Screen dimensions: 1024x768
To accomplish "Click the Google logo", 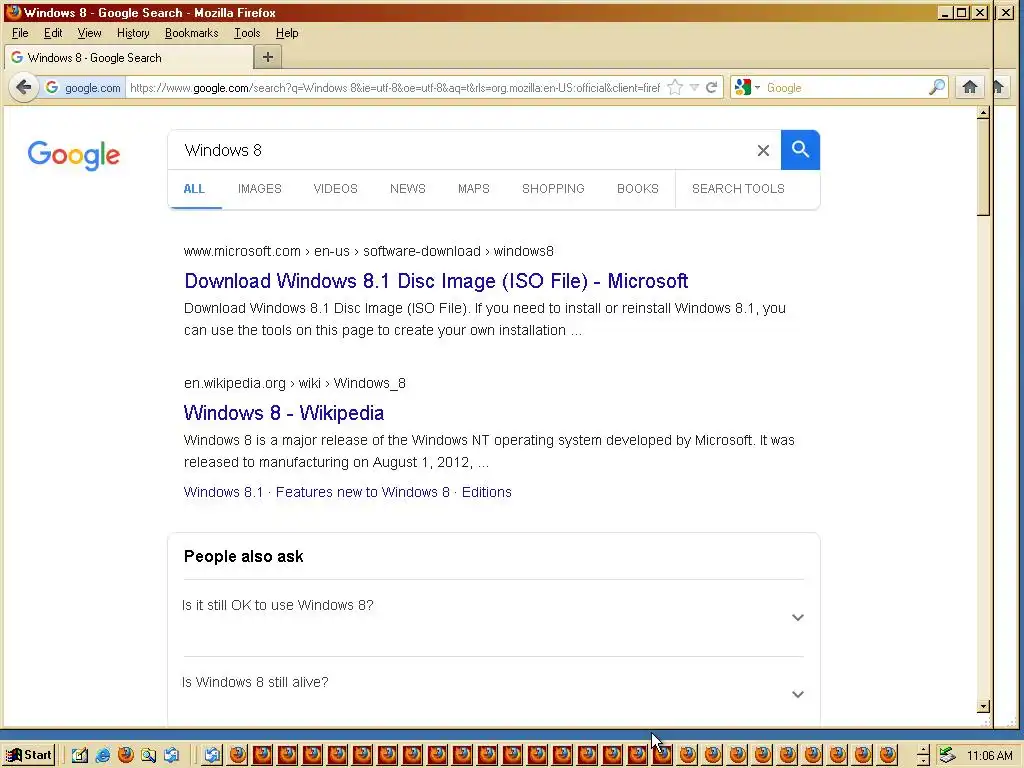I will tap(74, 155).
